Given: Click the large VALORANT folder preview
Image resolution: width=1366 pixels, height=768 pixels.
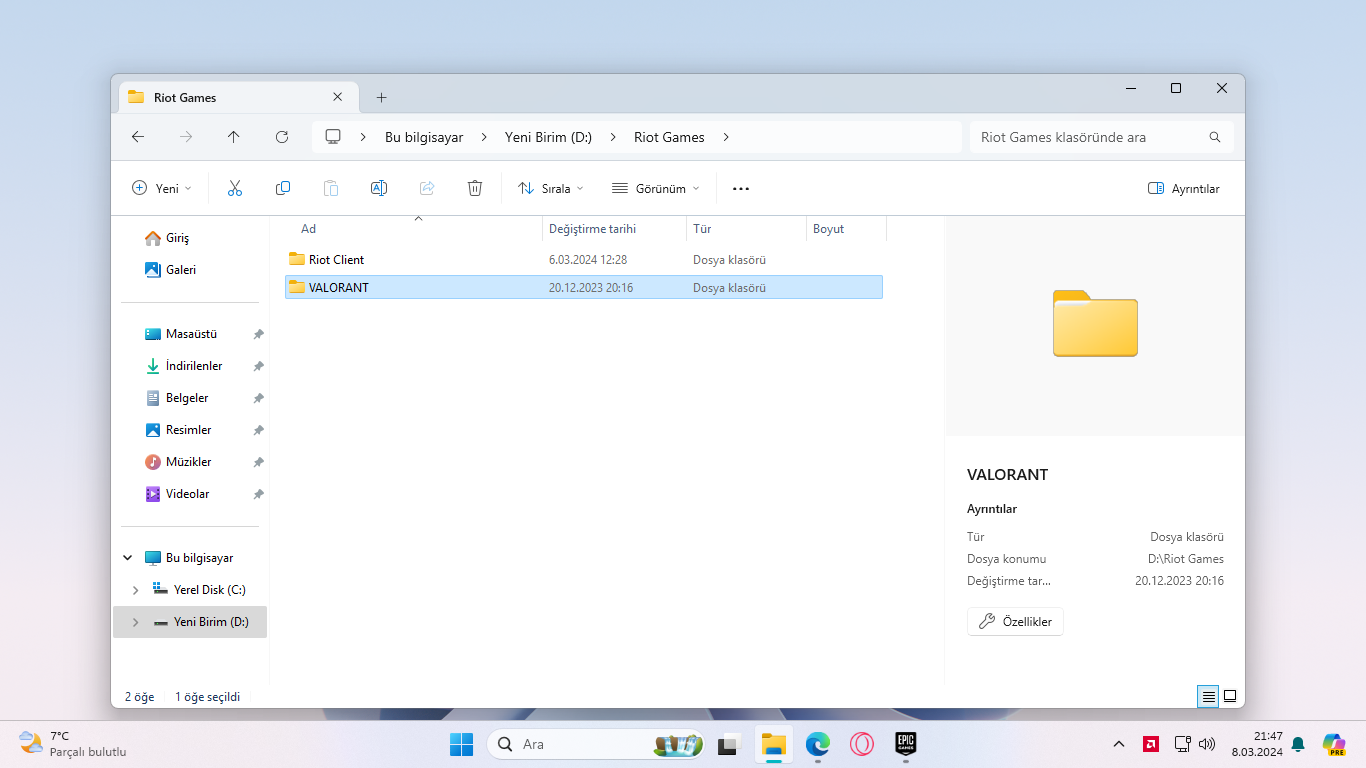Looking at the screenshot, I should (x=1095, y=323).
